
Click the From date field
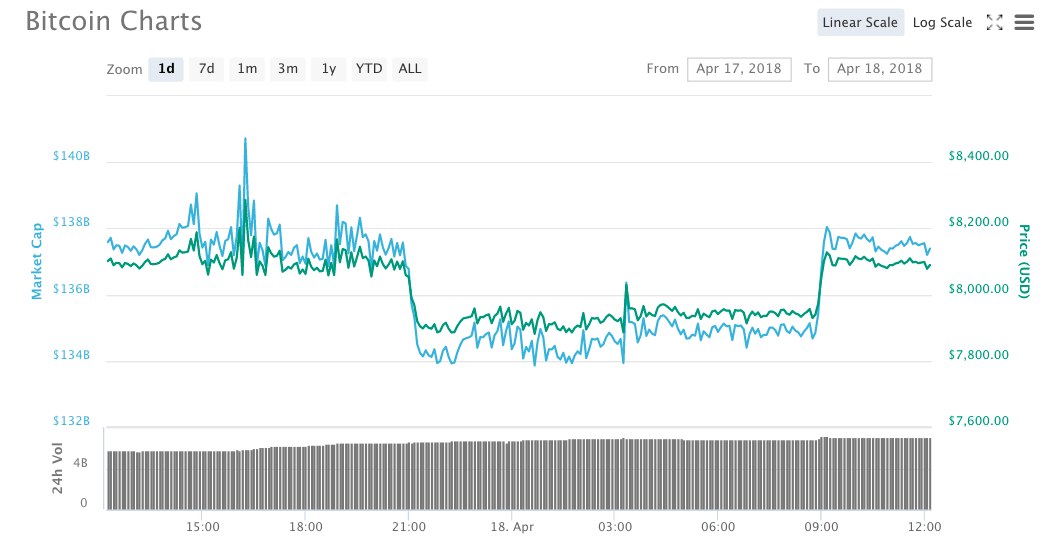pos(739,69)
